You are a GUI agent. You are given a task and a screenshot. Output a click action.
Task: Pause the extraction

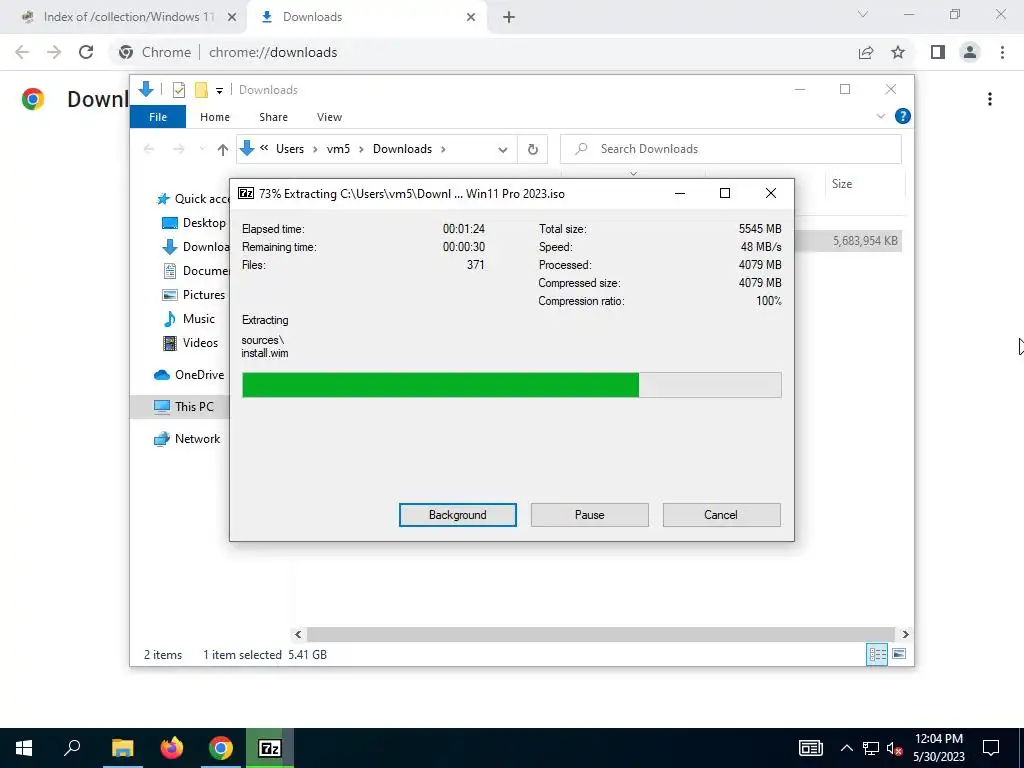coord(589,515)
